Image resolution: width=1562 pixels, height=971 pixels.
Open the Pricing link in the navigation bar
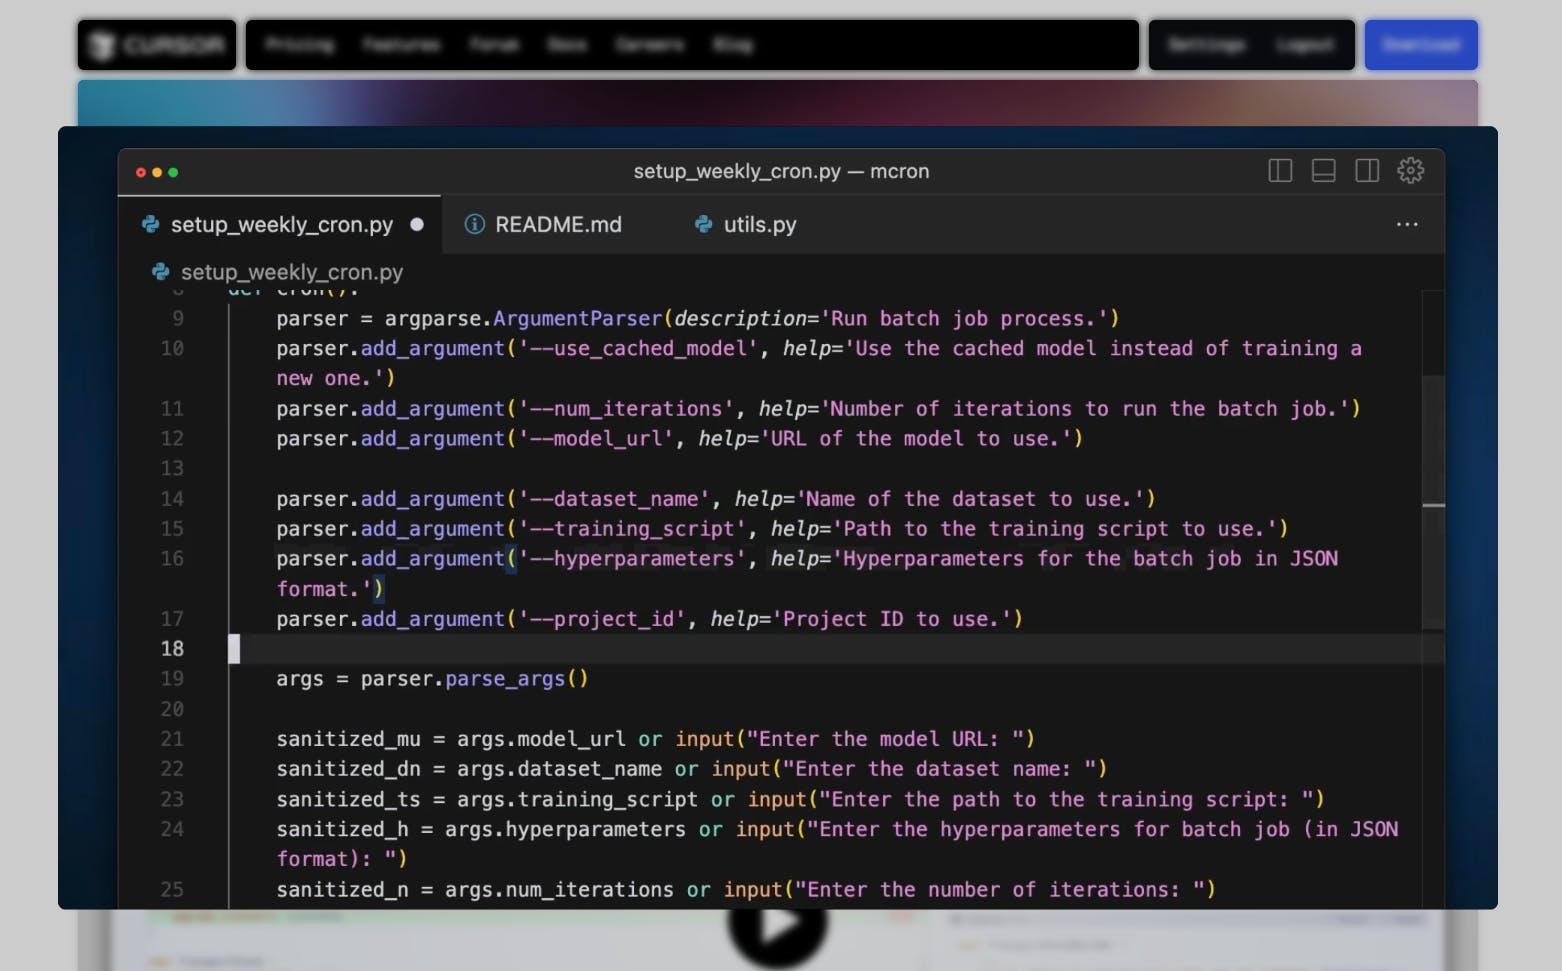pos(299,45)
